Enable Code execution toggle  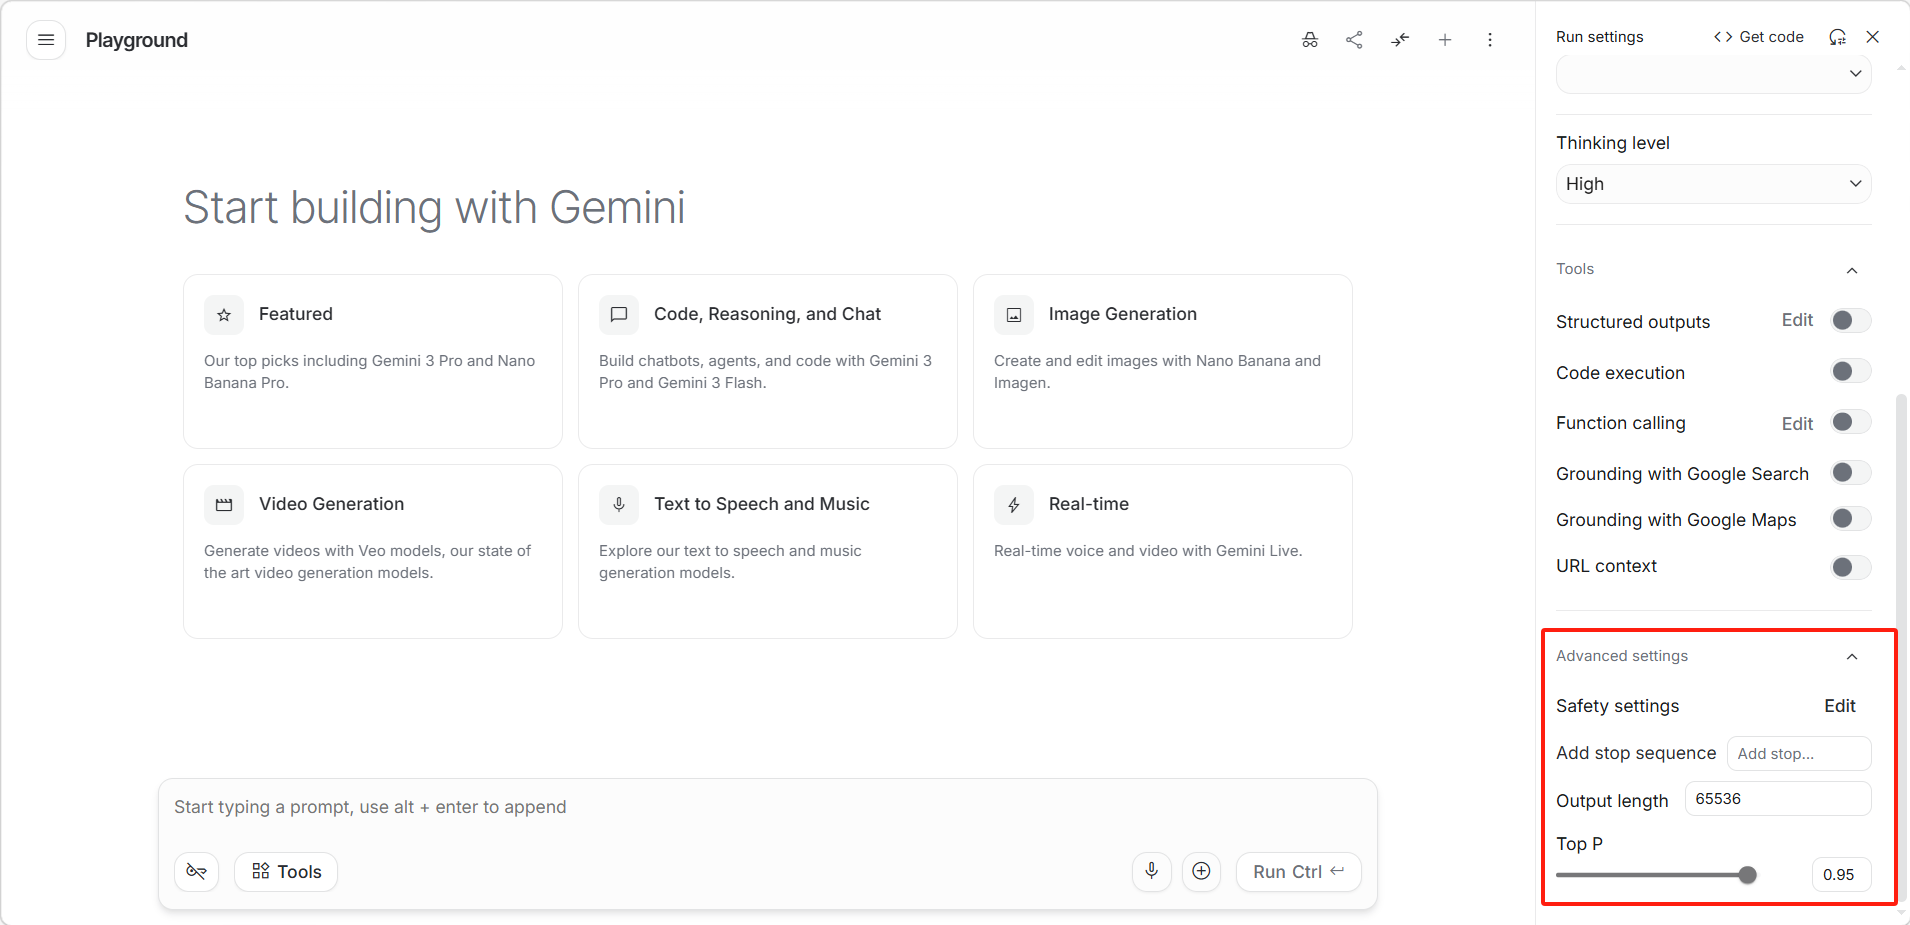tap(1851, 372)
